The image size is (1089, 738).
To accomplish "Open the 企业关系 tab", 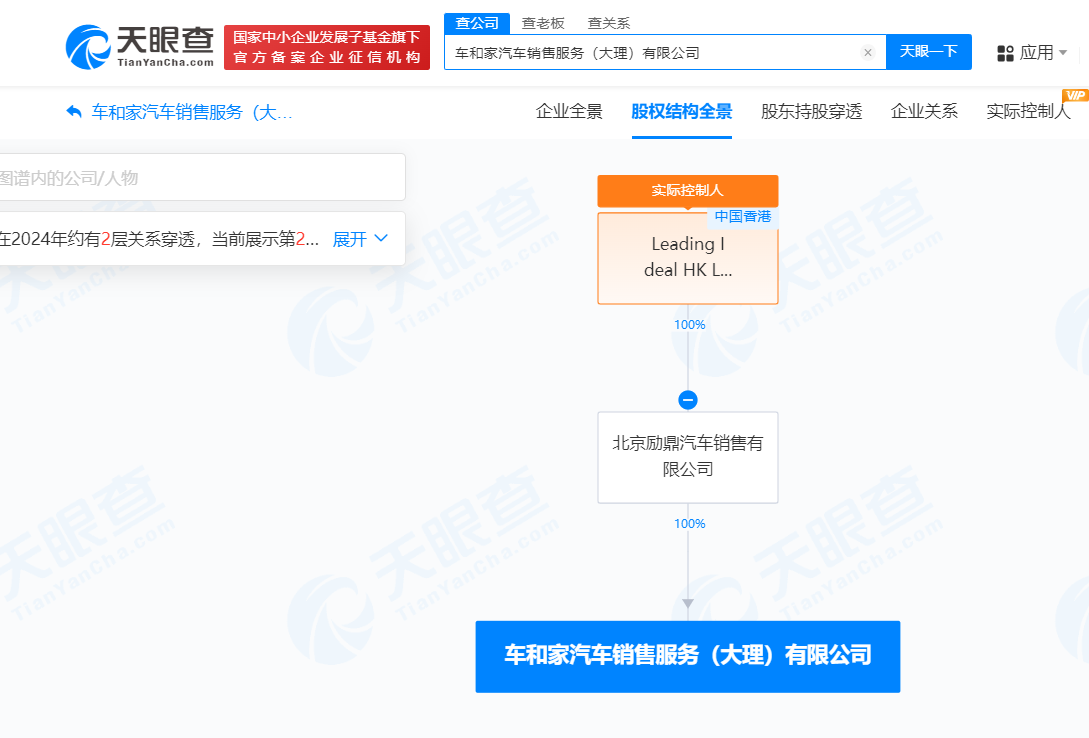I will click(924, 112).
